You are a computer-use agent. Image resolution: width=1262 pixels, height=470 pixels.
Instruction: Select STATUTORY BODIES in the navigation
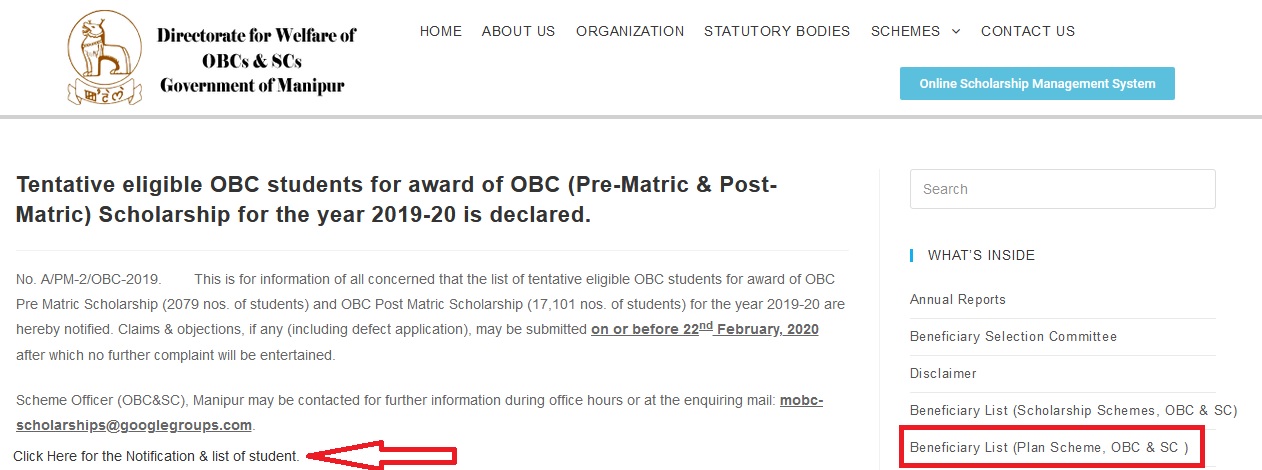pyautogui.click(x=777, y=31)
